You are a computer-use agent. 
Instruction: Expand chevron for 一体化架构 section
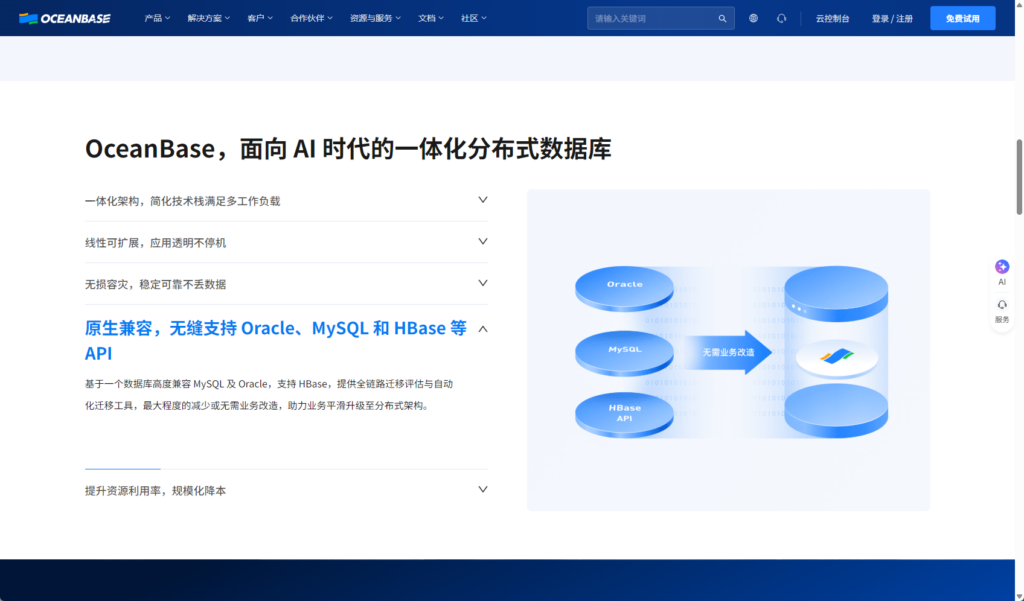(483, 200)
